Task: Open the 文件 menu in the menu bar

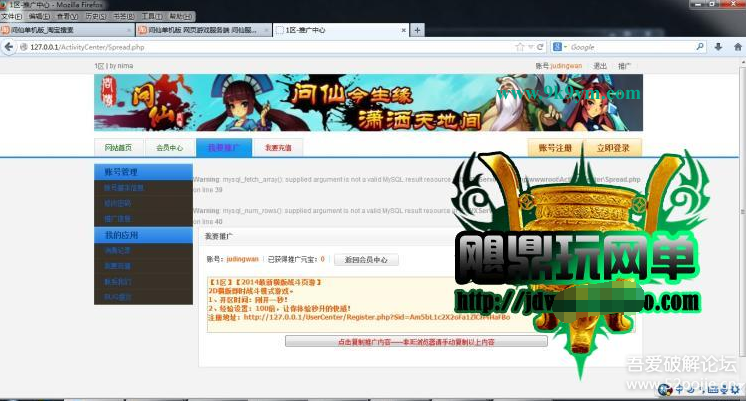Action: pos(12,17)
